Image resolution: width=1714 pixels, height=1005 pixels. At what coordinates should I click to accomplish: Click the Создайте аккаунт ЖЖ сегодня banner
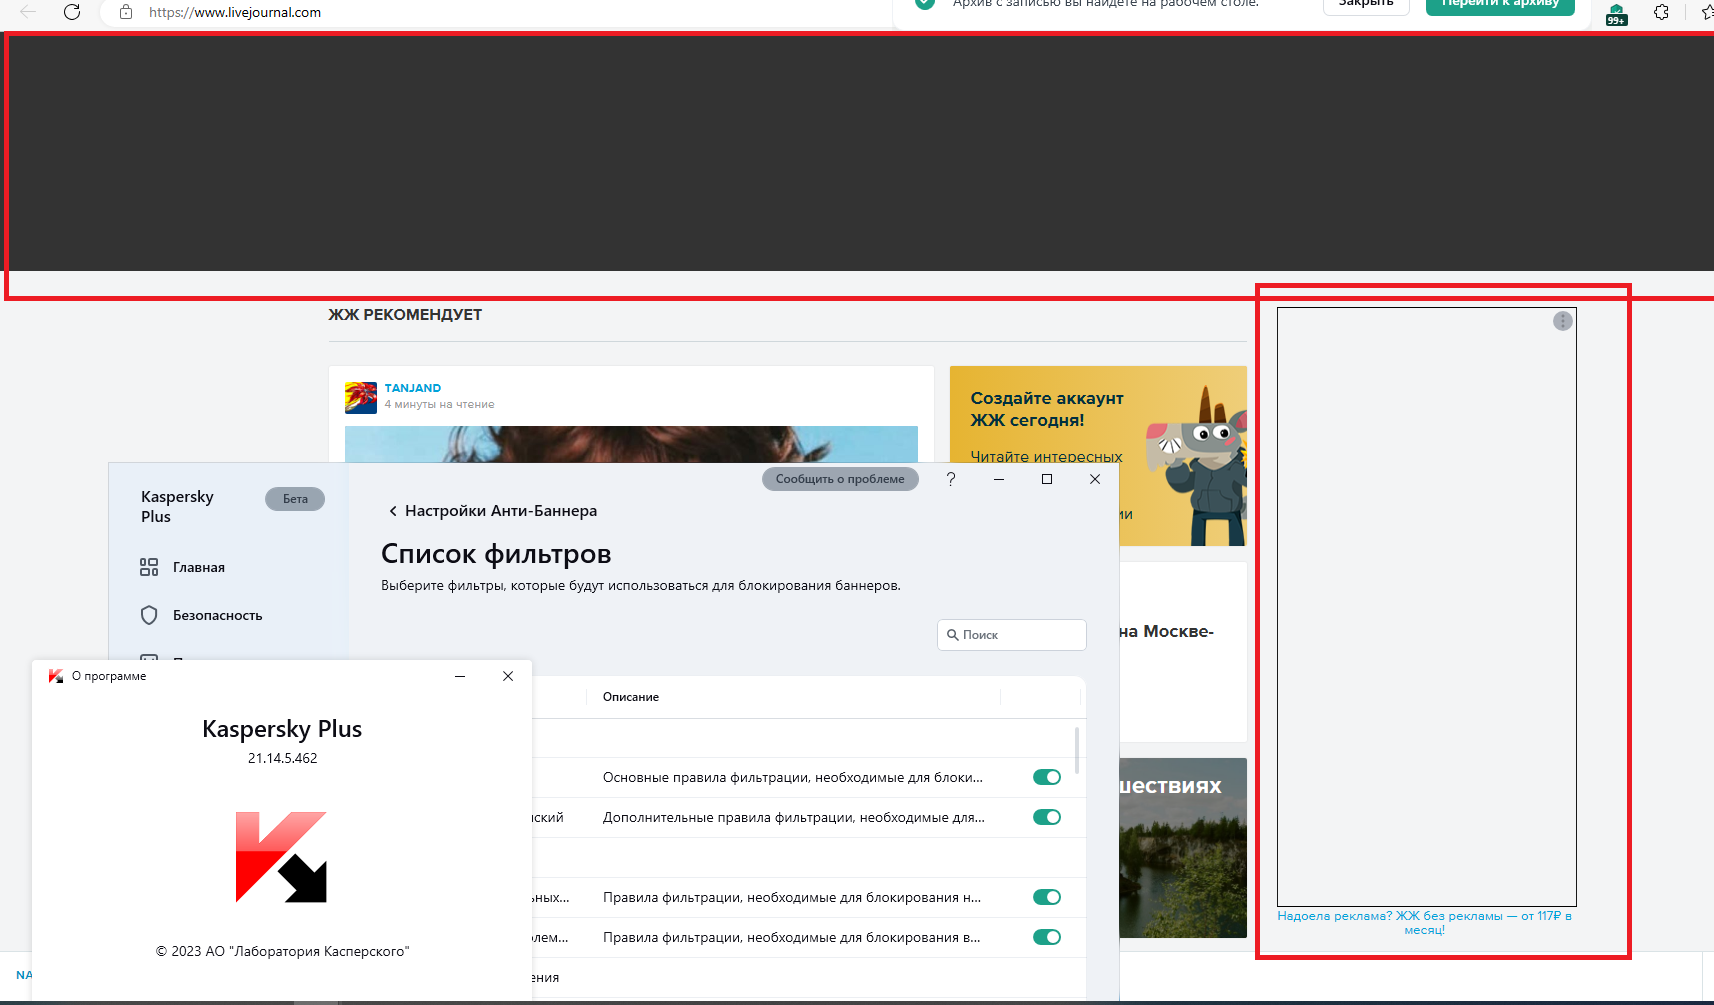click(x=1098, y=456)
